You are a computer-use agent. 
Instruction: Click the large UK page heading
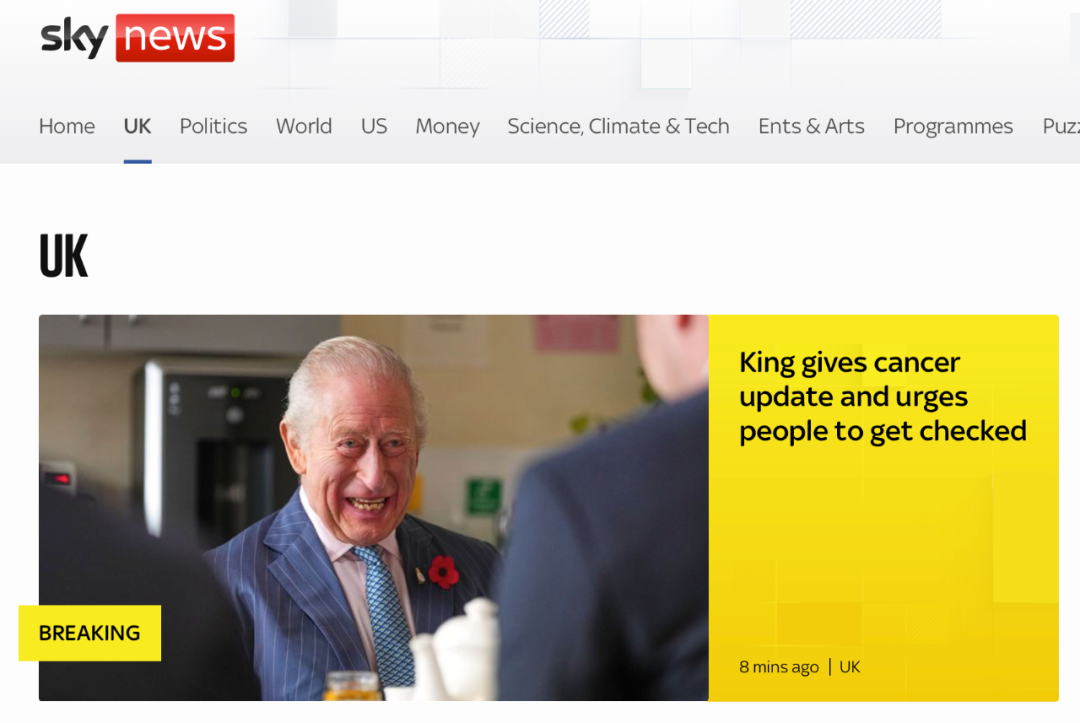pos(63,255)
